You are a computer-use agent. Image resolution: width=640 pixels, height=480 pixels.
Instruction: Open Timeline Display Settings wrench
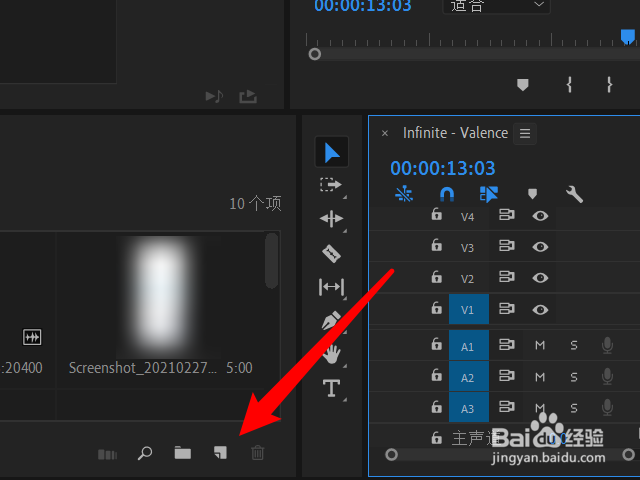tap(574, 194)
